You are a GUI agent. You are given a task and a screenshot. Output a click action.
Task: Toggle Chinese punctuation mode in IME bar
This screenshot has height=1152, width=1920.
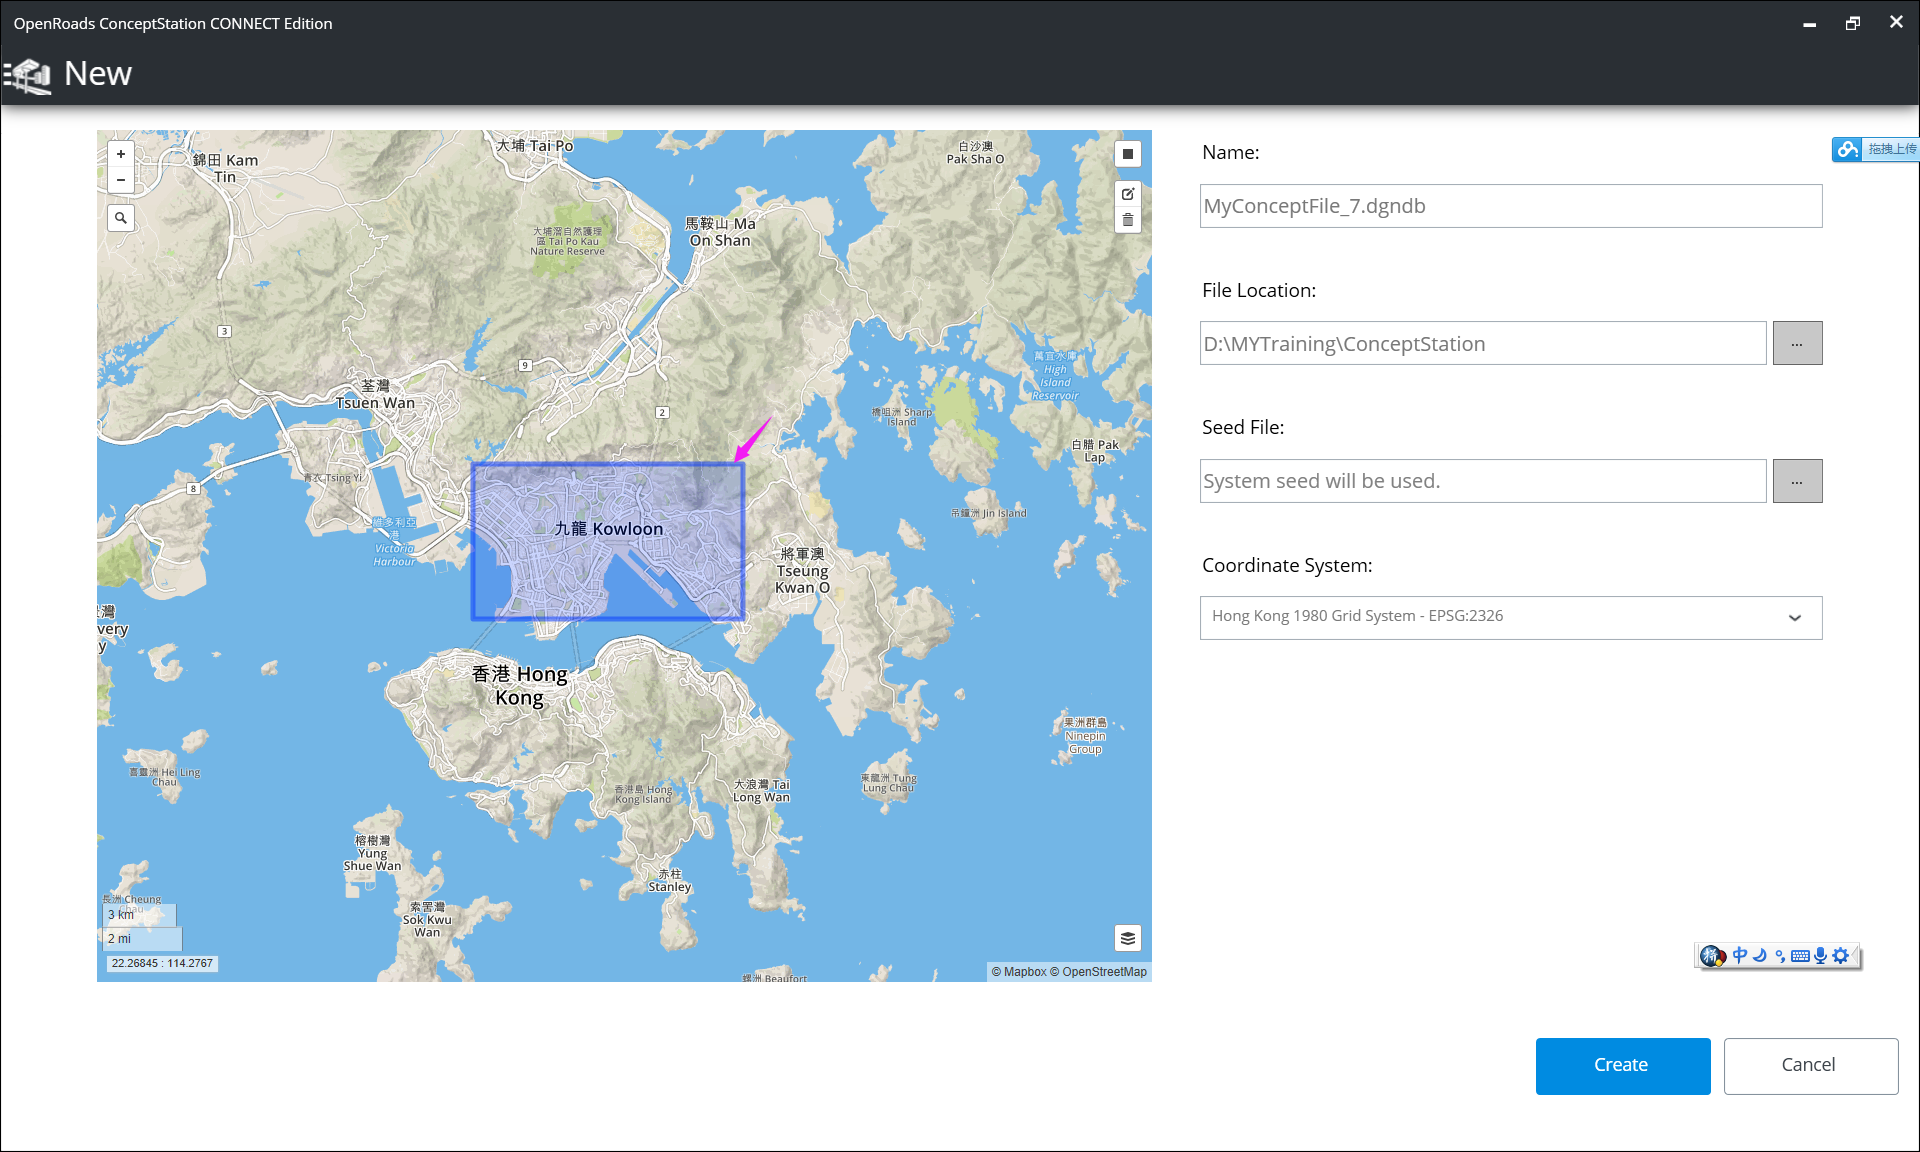tap(1780, 956)
